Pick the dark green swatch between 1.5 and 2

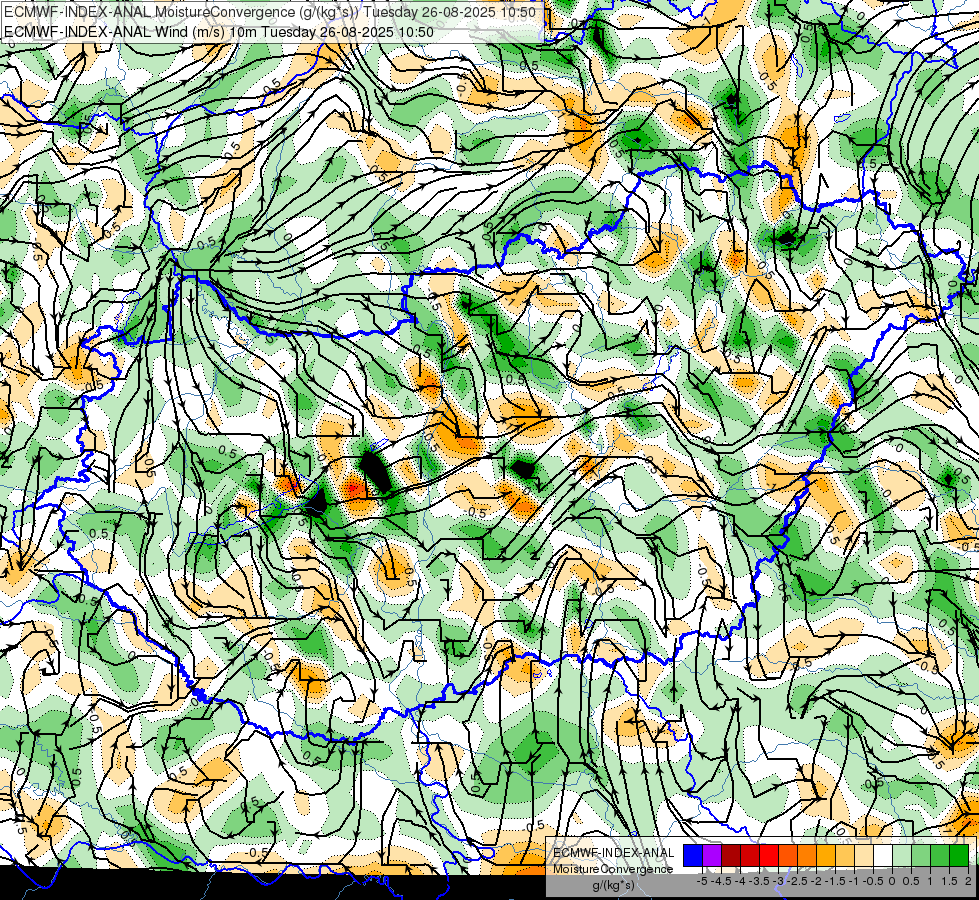(958, 855)
